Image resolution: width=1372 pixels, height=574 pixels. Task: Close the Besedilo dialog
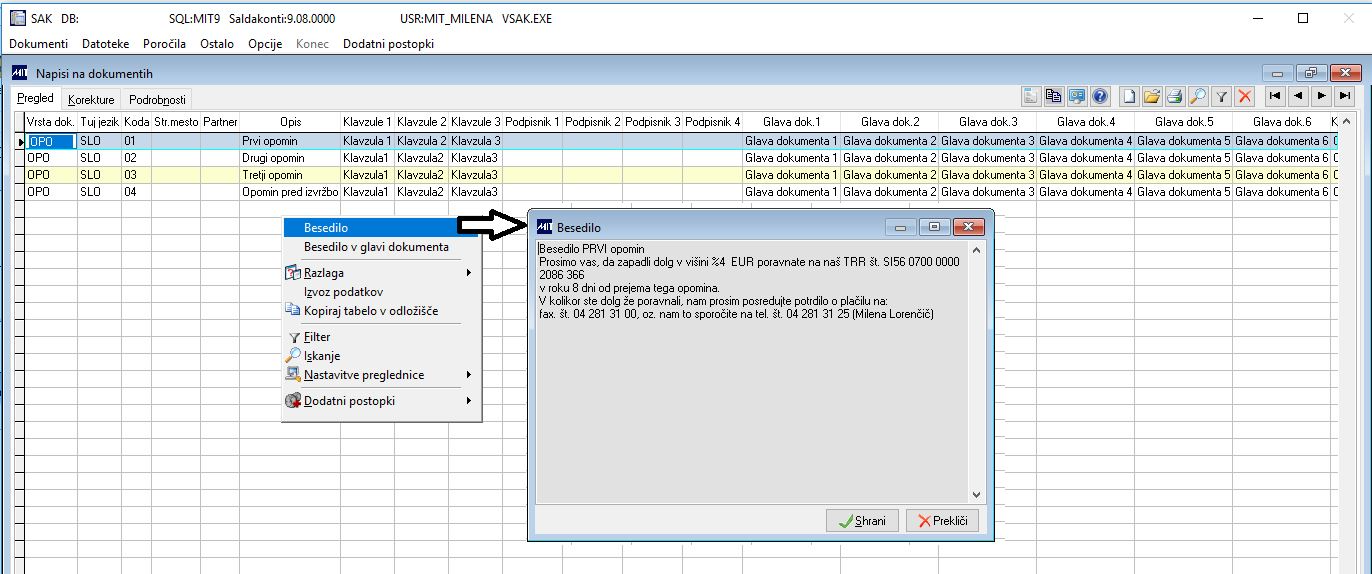(969, 227)
